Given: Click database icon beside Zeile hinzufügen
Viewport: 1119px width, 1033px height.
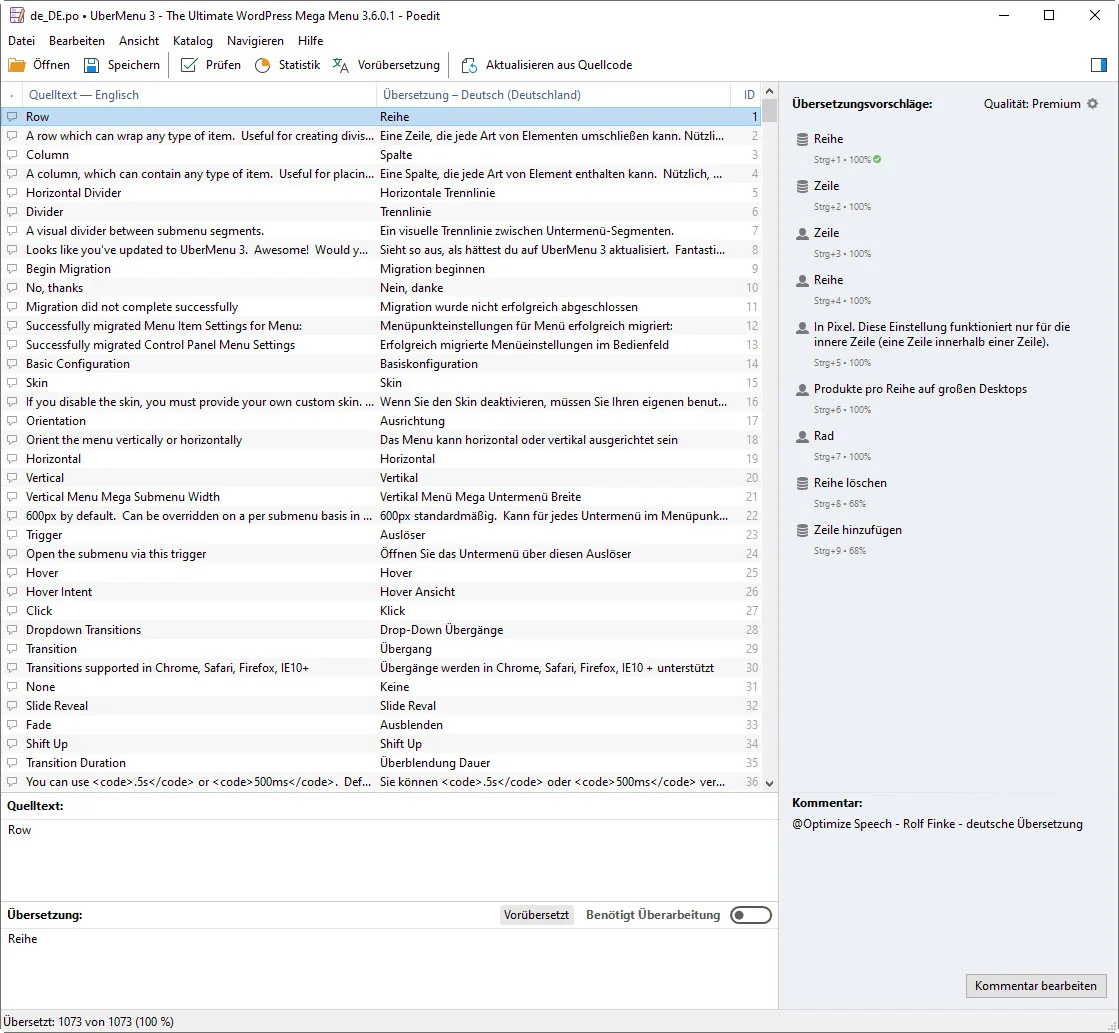Looking at the screenshot, I should point(802,530).
